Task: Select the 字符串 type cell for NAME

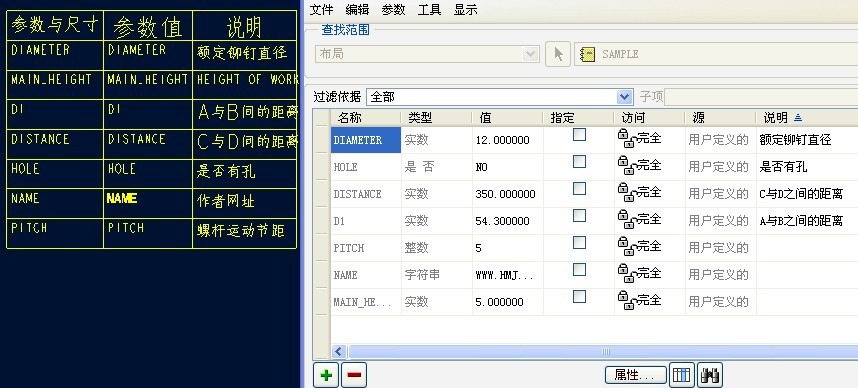Action: [437, 275]
